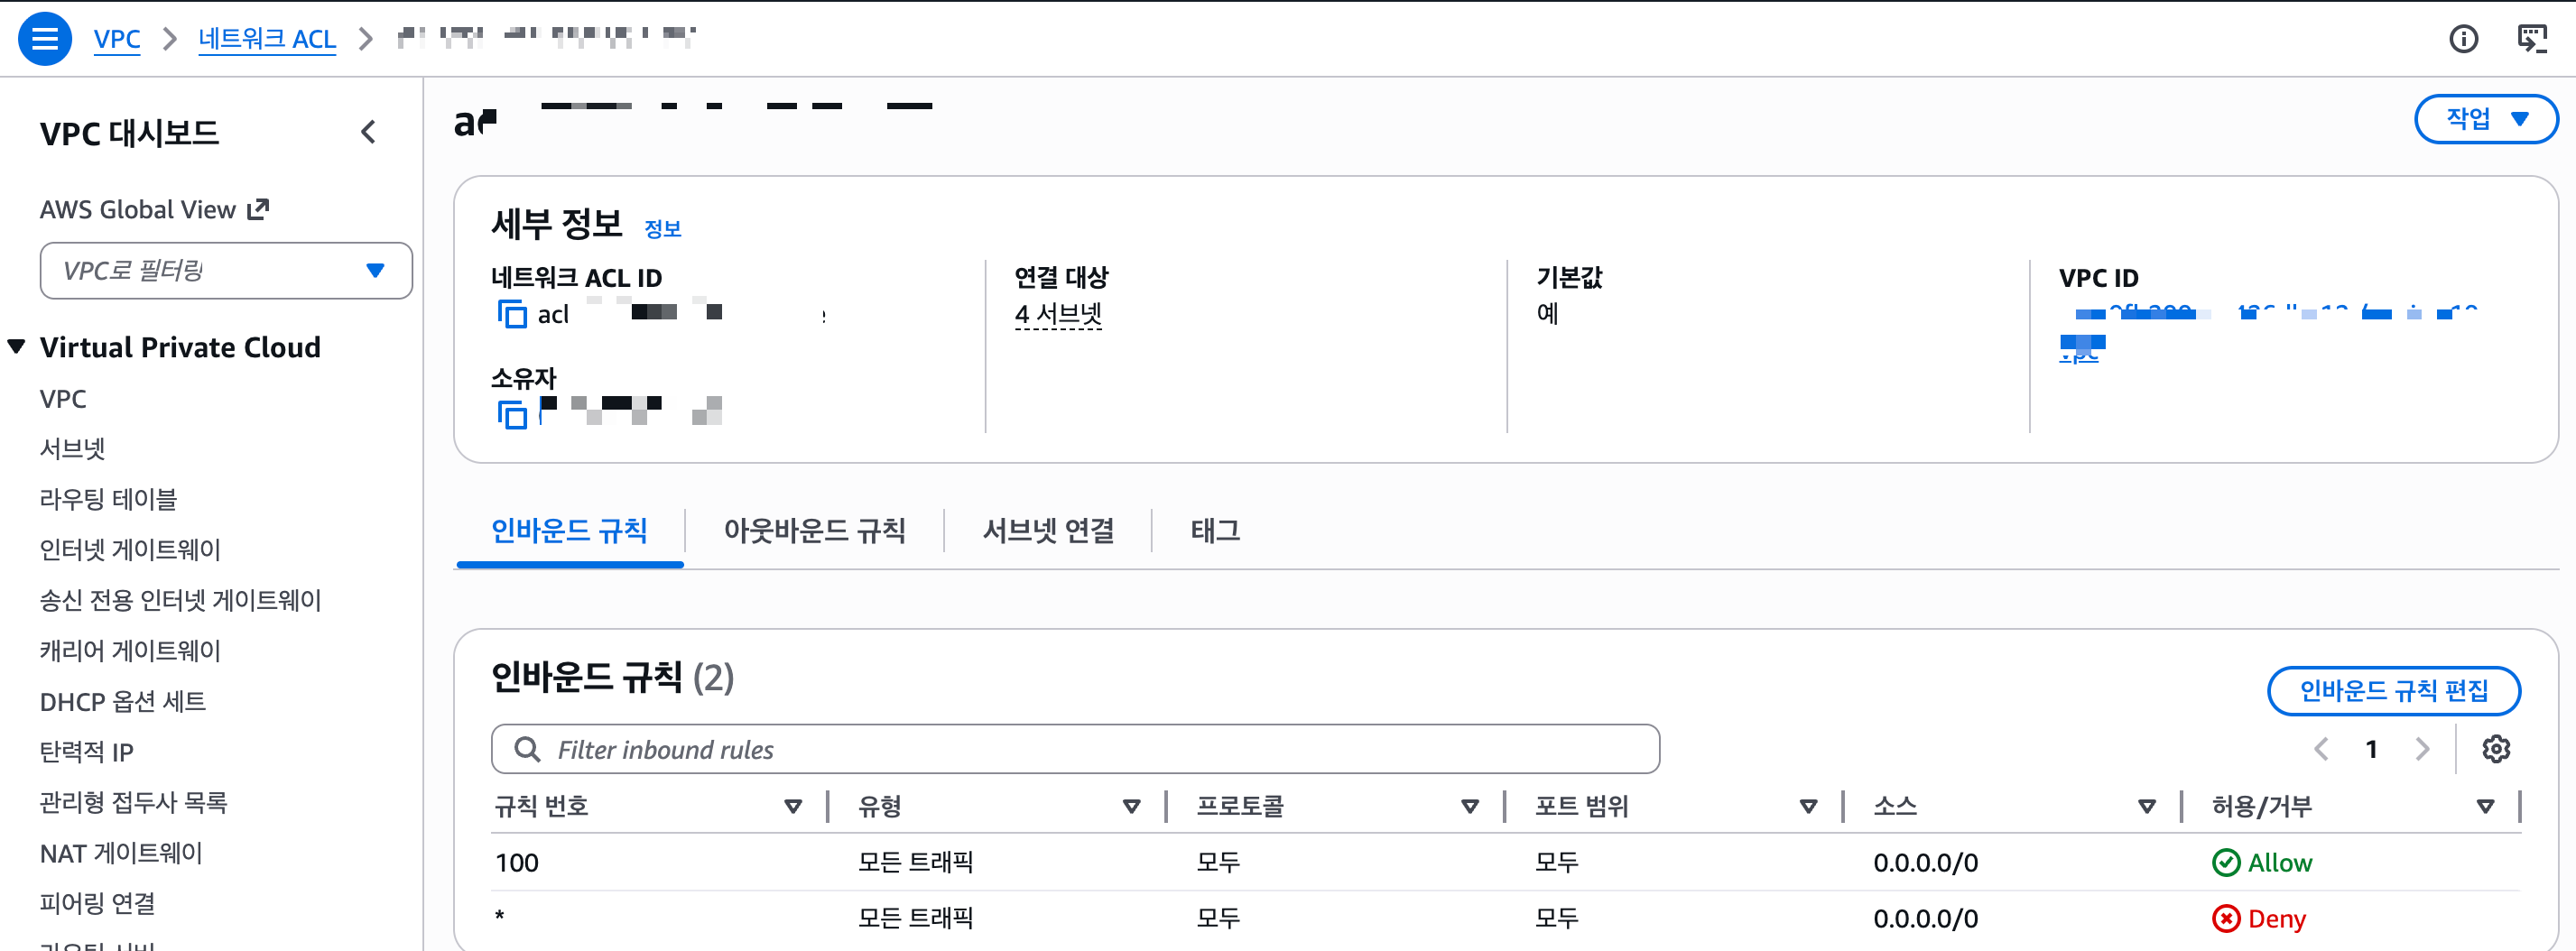
Task: Open 캐리어 게이트웨이 in the sidebar
Action: tap(130, 651)
